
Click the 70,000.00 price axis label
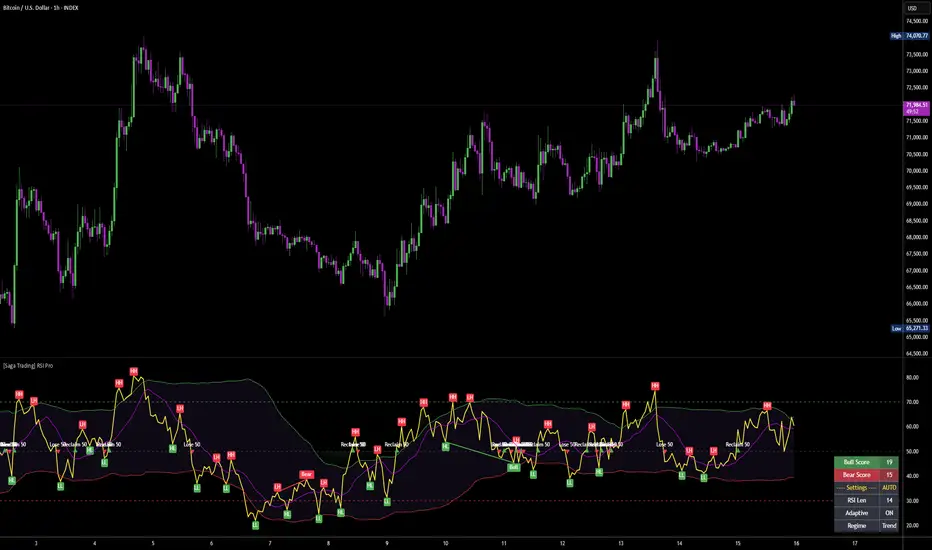tap(917, 171)
